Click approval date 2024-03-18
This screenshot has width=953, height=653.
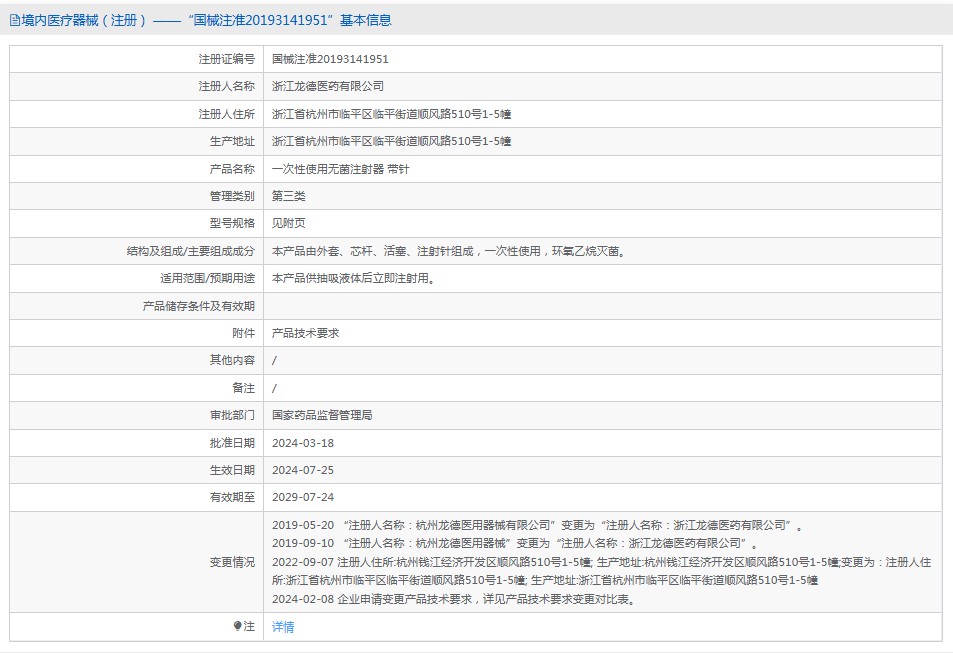pyautogui.click(x=303, y=442)
